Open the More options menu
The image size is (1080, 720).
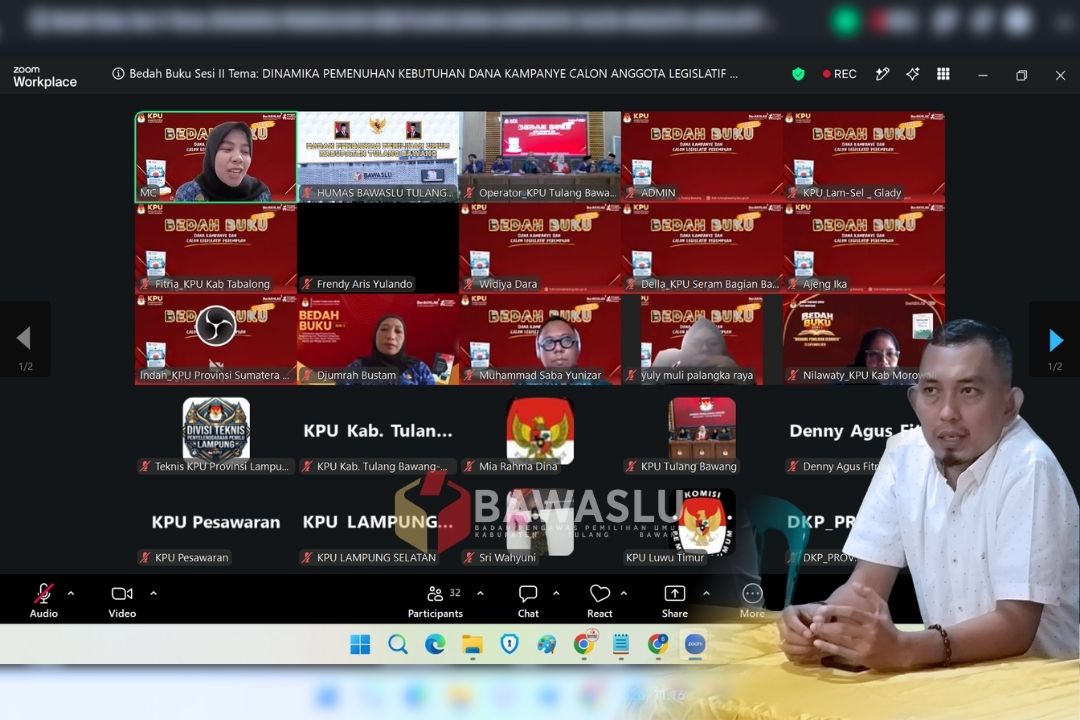[x=752, y=600]
